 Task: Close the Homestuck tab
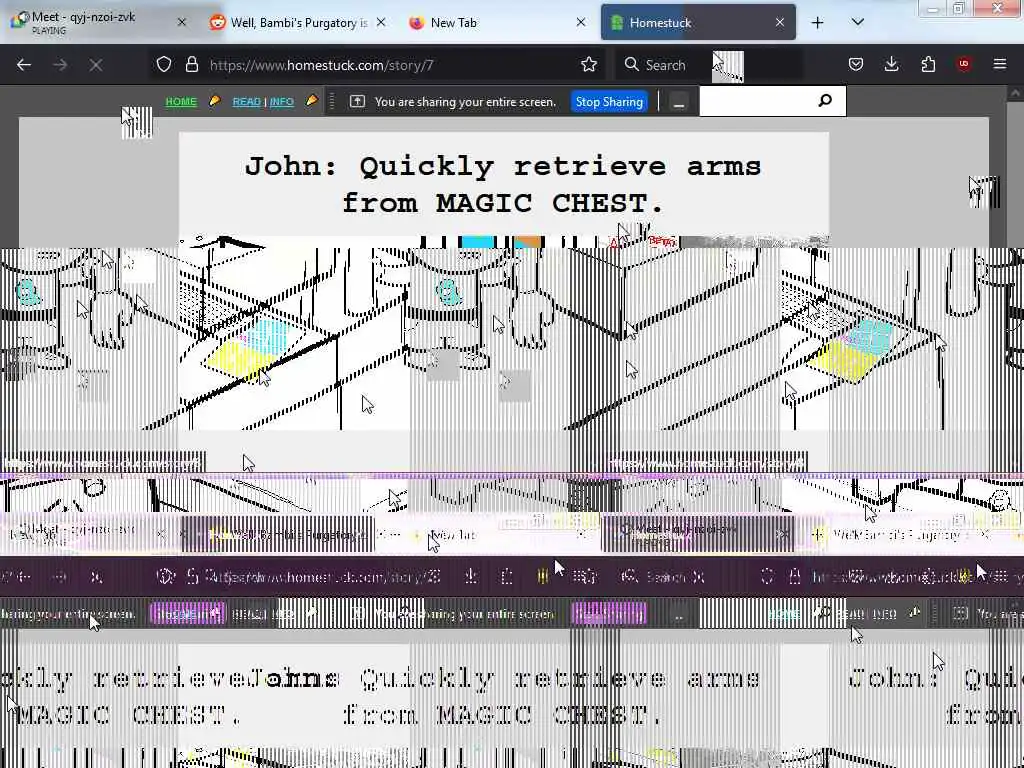point(780,22)
